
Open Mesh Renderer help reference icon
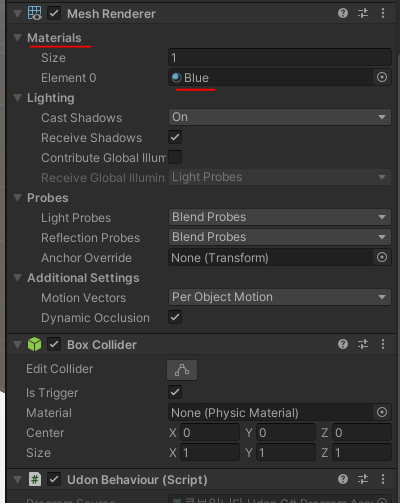point(343,13)
